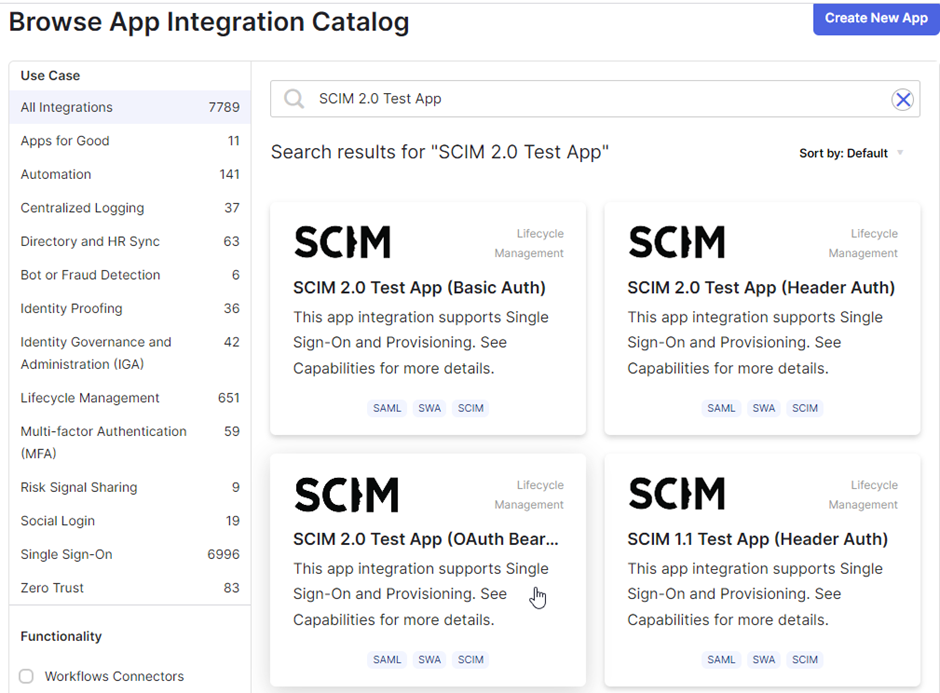Click the magnifier search icon

294,99
